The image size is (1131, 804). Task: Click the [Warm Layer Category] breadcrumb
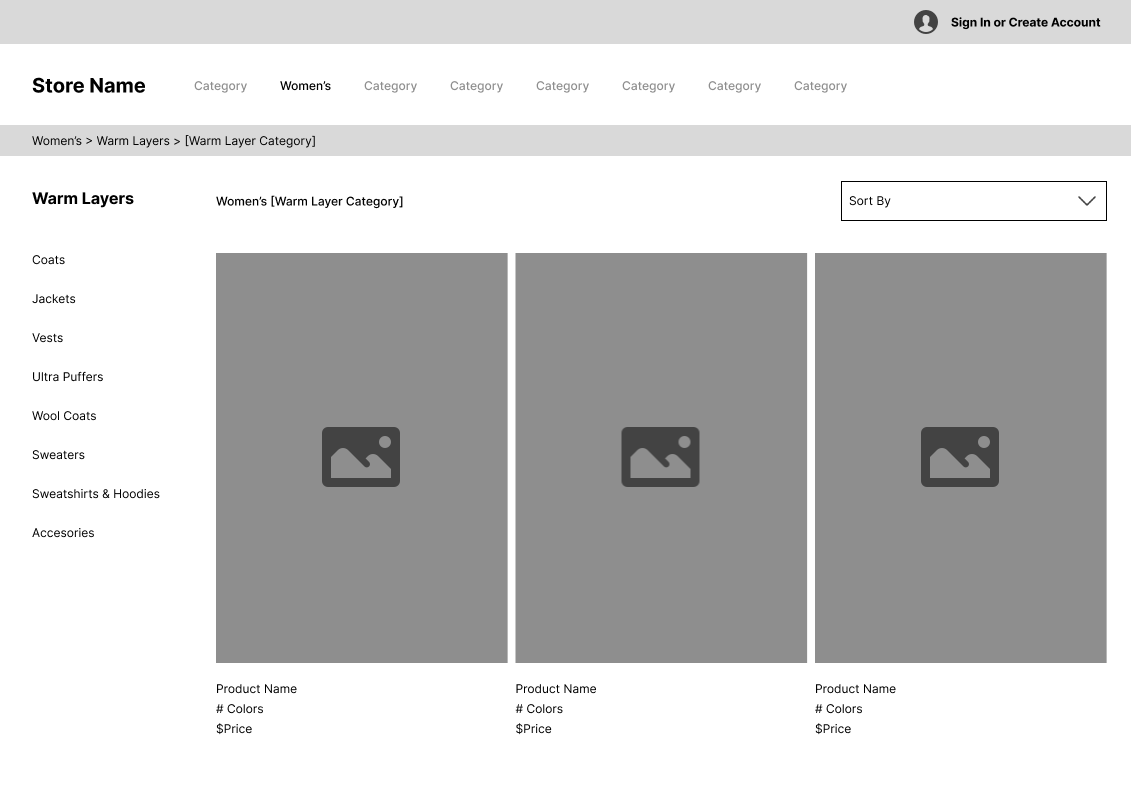250,141
